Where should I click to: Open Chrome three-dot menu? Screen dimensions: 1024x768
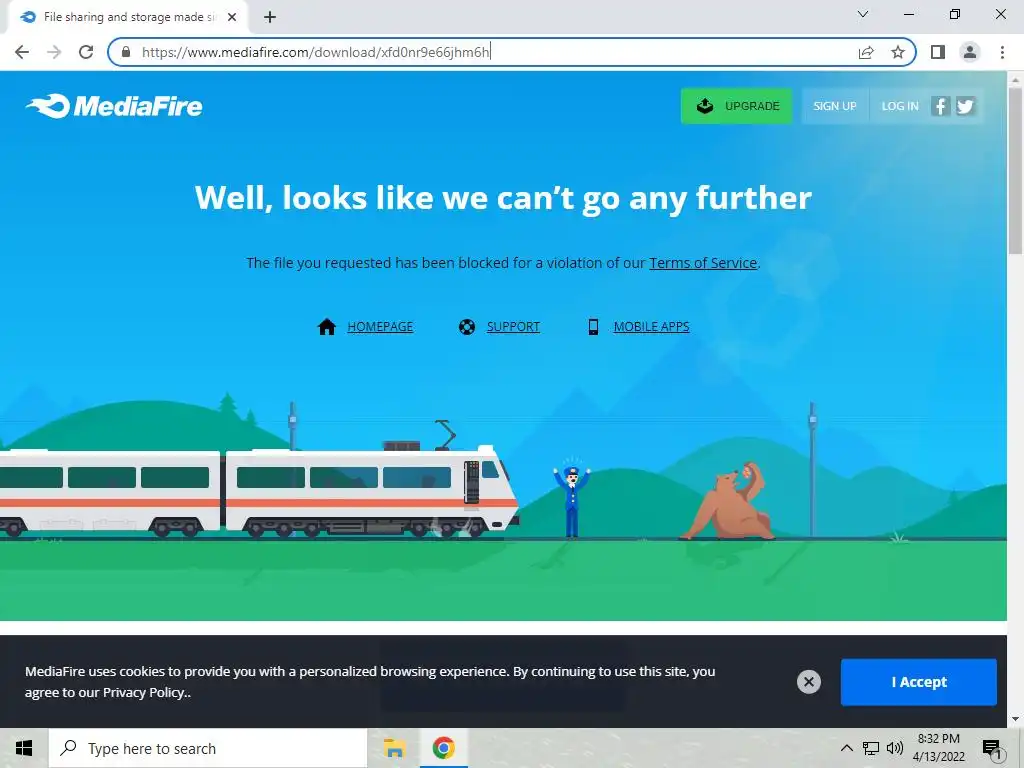click(x=1002, y=52)
